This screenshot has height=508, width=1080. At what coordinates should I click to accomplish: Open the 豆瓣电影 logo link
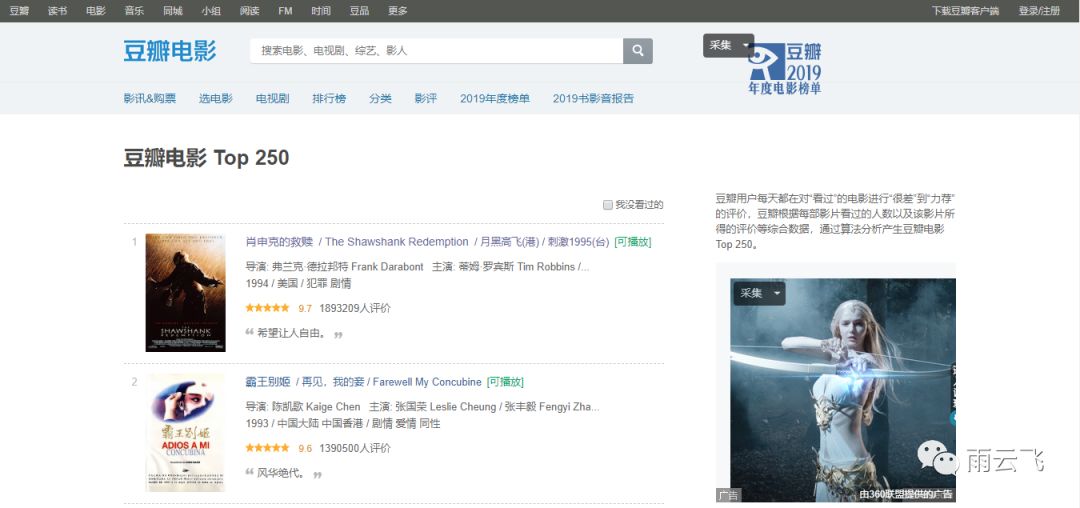(170, 51)
